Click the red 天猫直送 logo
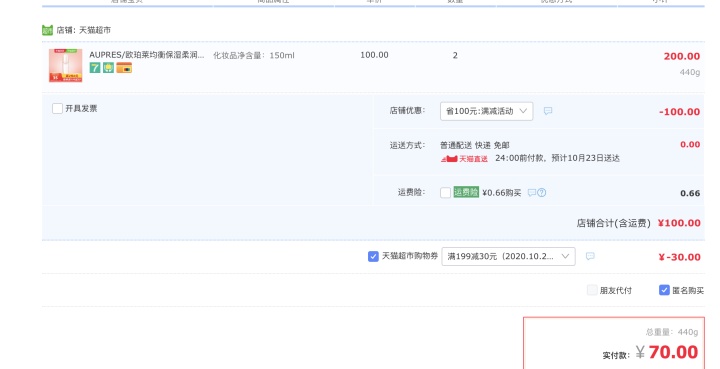The width and height of the screenshot is (720, 369). click(x=464, y=159)
